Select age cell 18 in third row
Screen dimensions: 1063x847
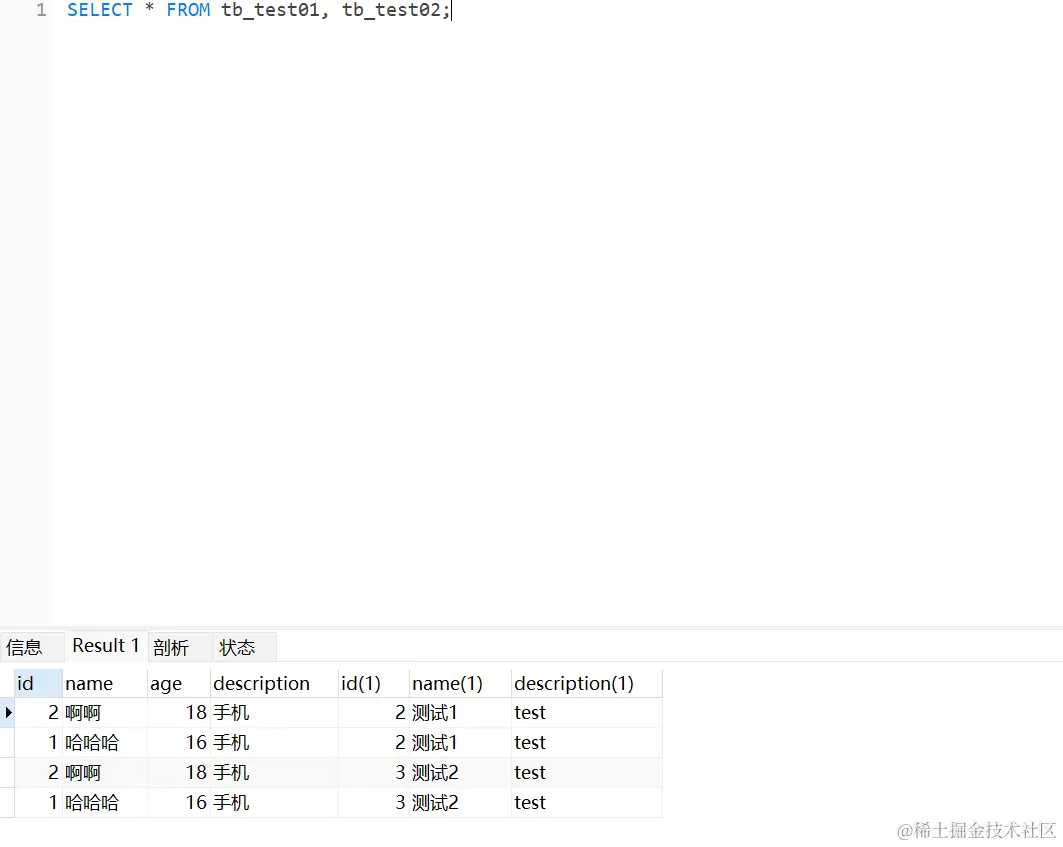pos(178,772)
